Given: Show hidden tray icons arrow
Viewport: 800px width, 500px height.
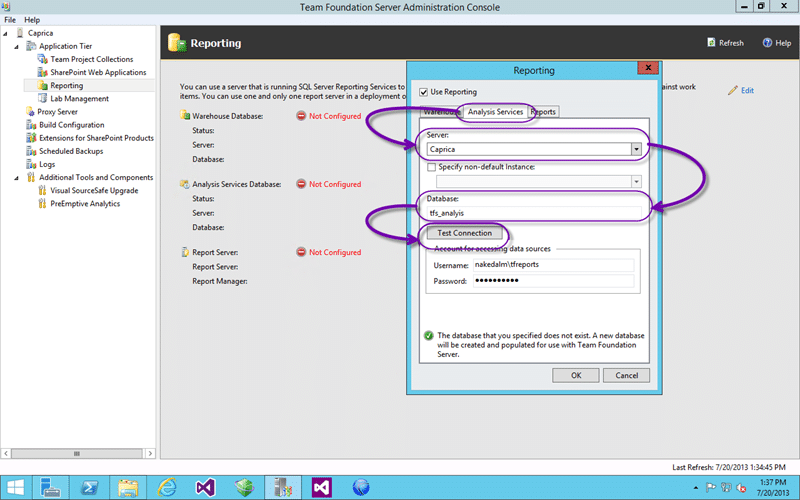Looking at the screenshot, I should [696, 488].
